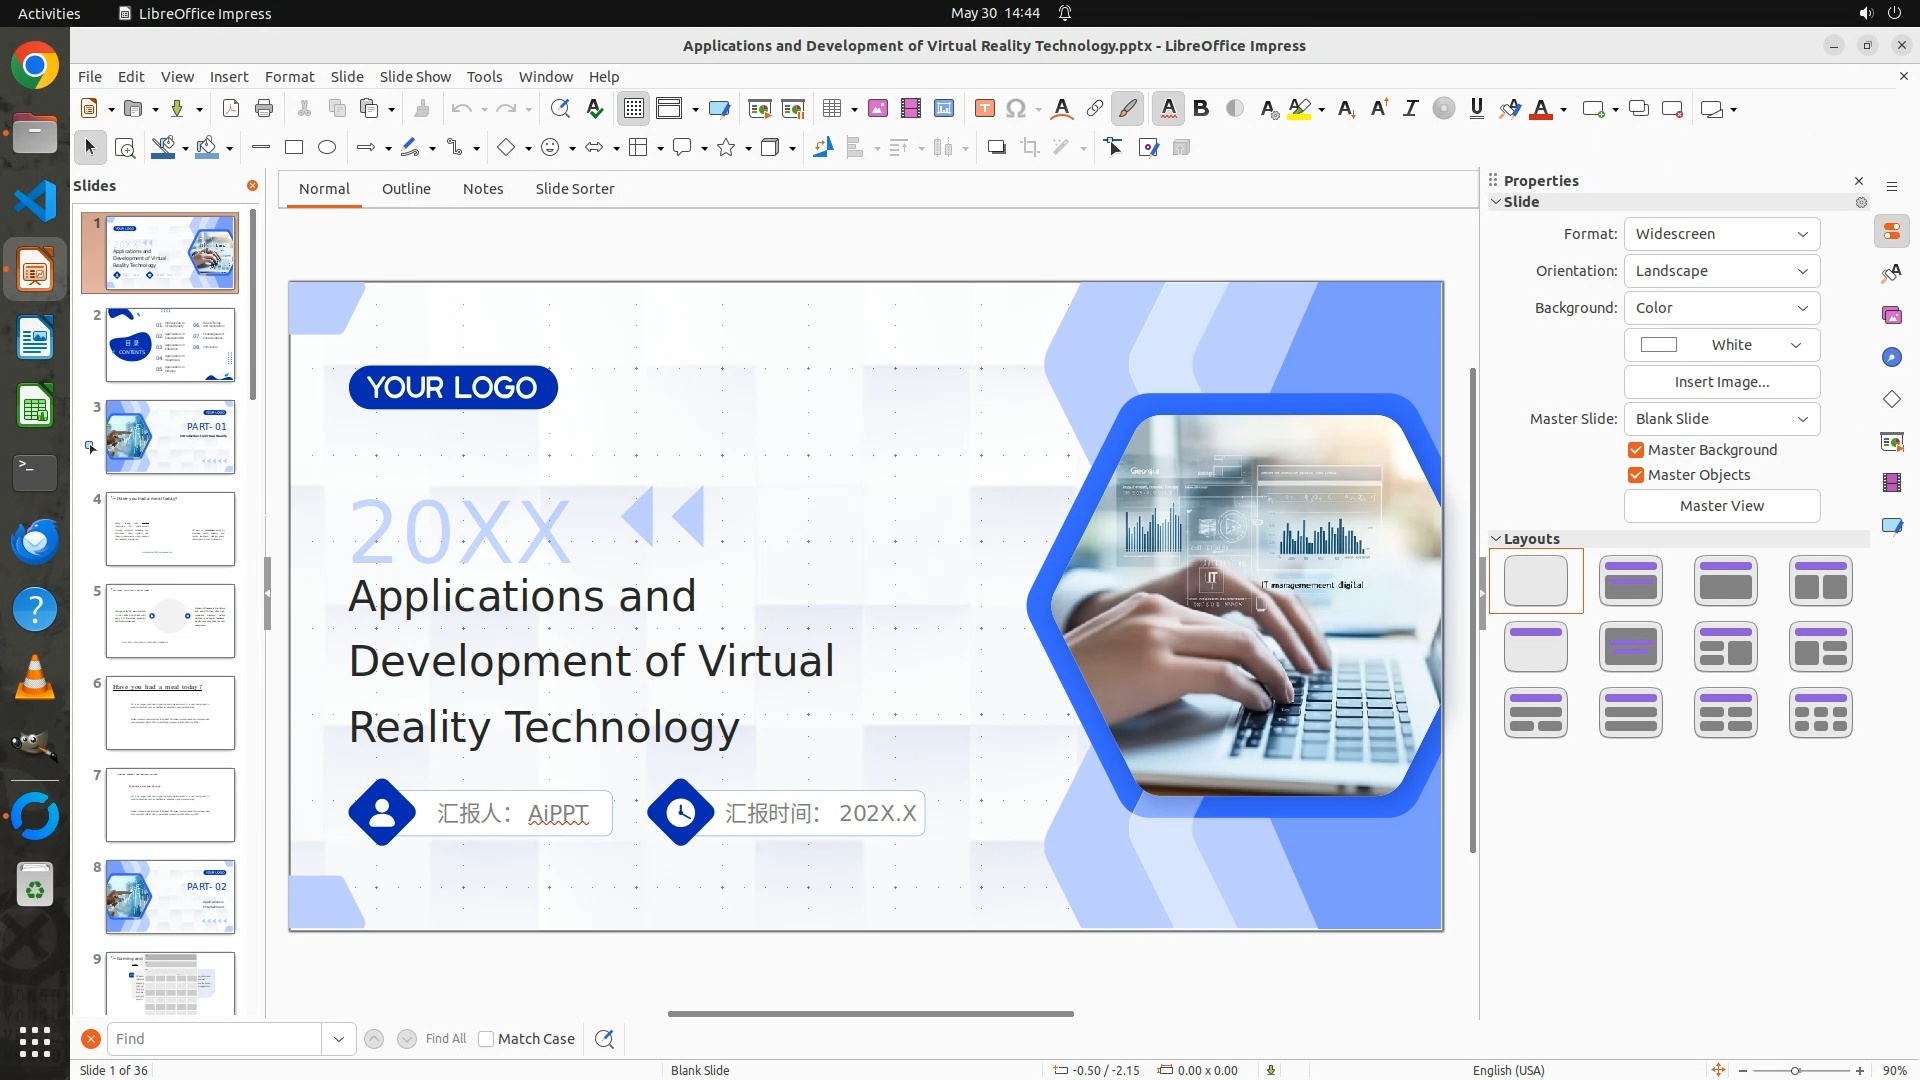
Task: Switch to the Slide Sorter tab
Action: [574, 189]
